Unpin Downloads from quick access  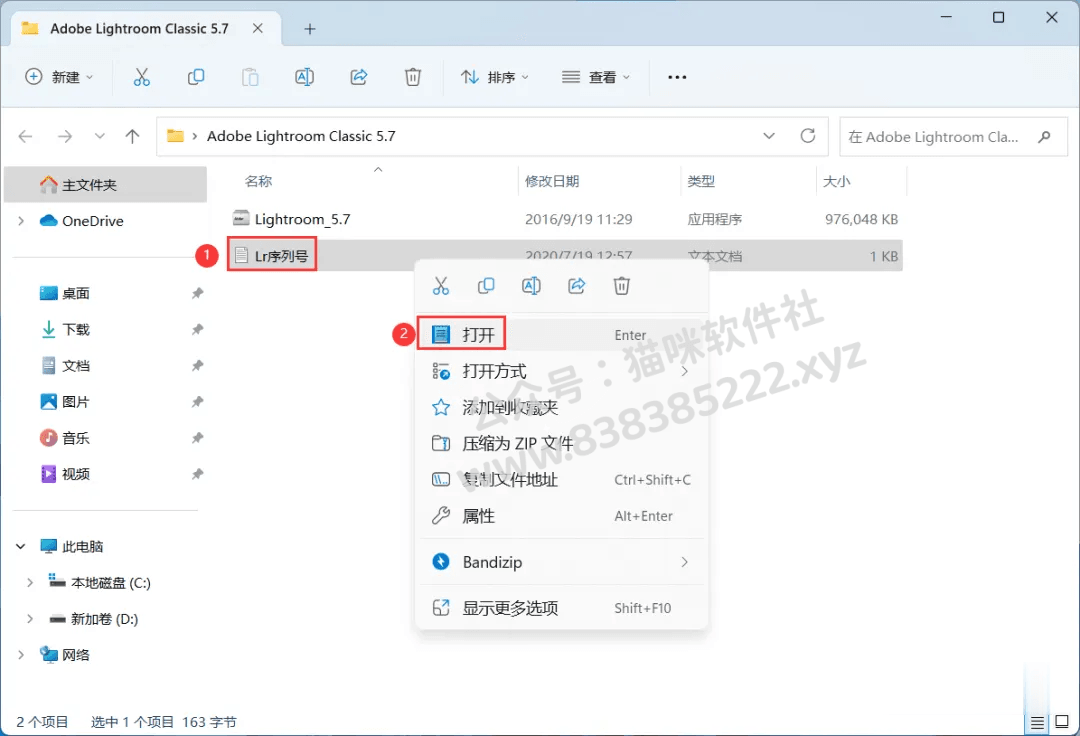(x=198, y=329)
